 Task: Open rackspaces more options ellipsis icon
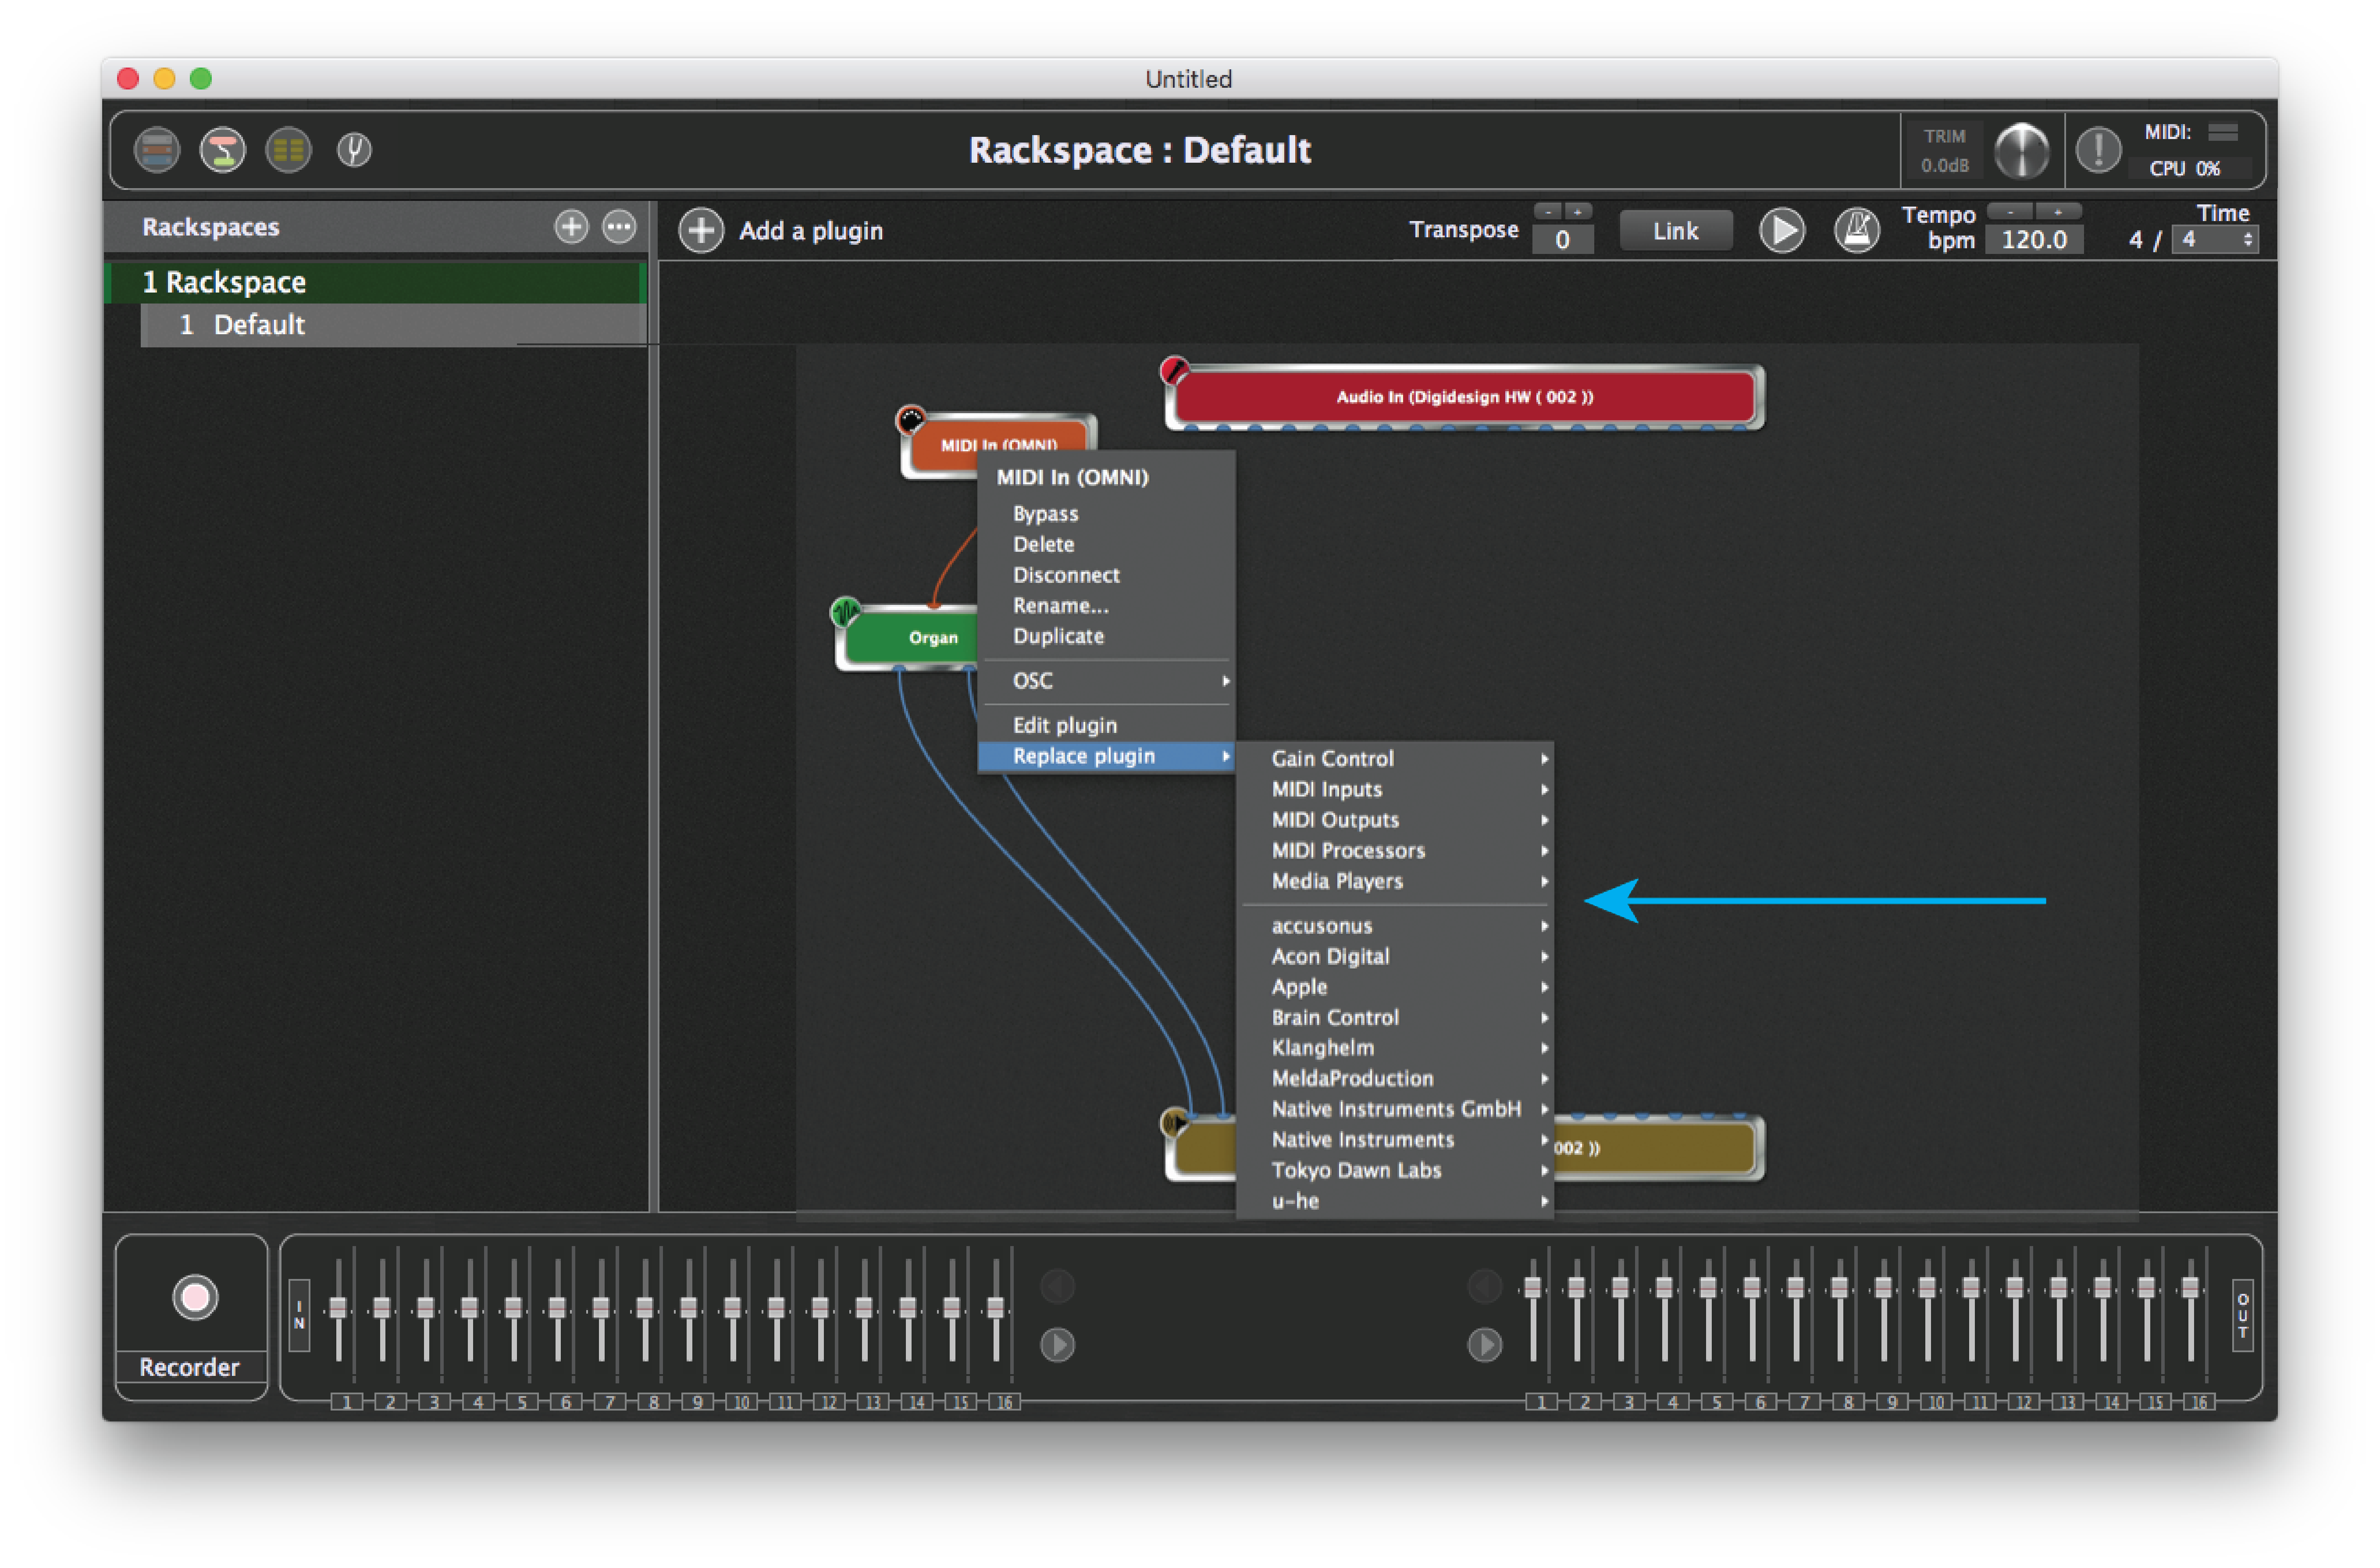point(619,227)
